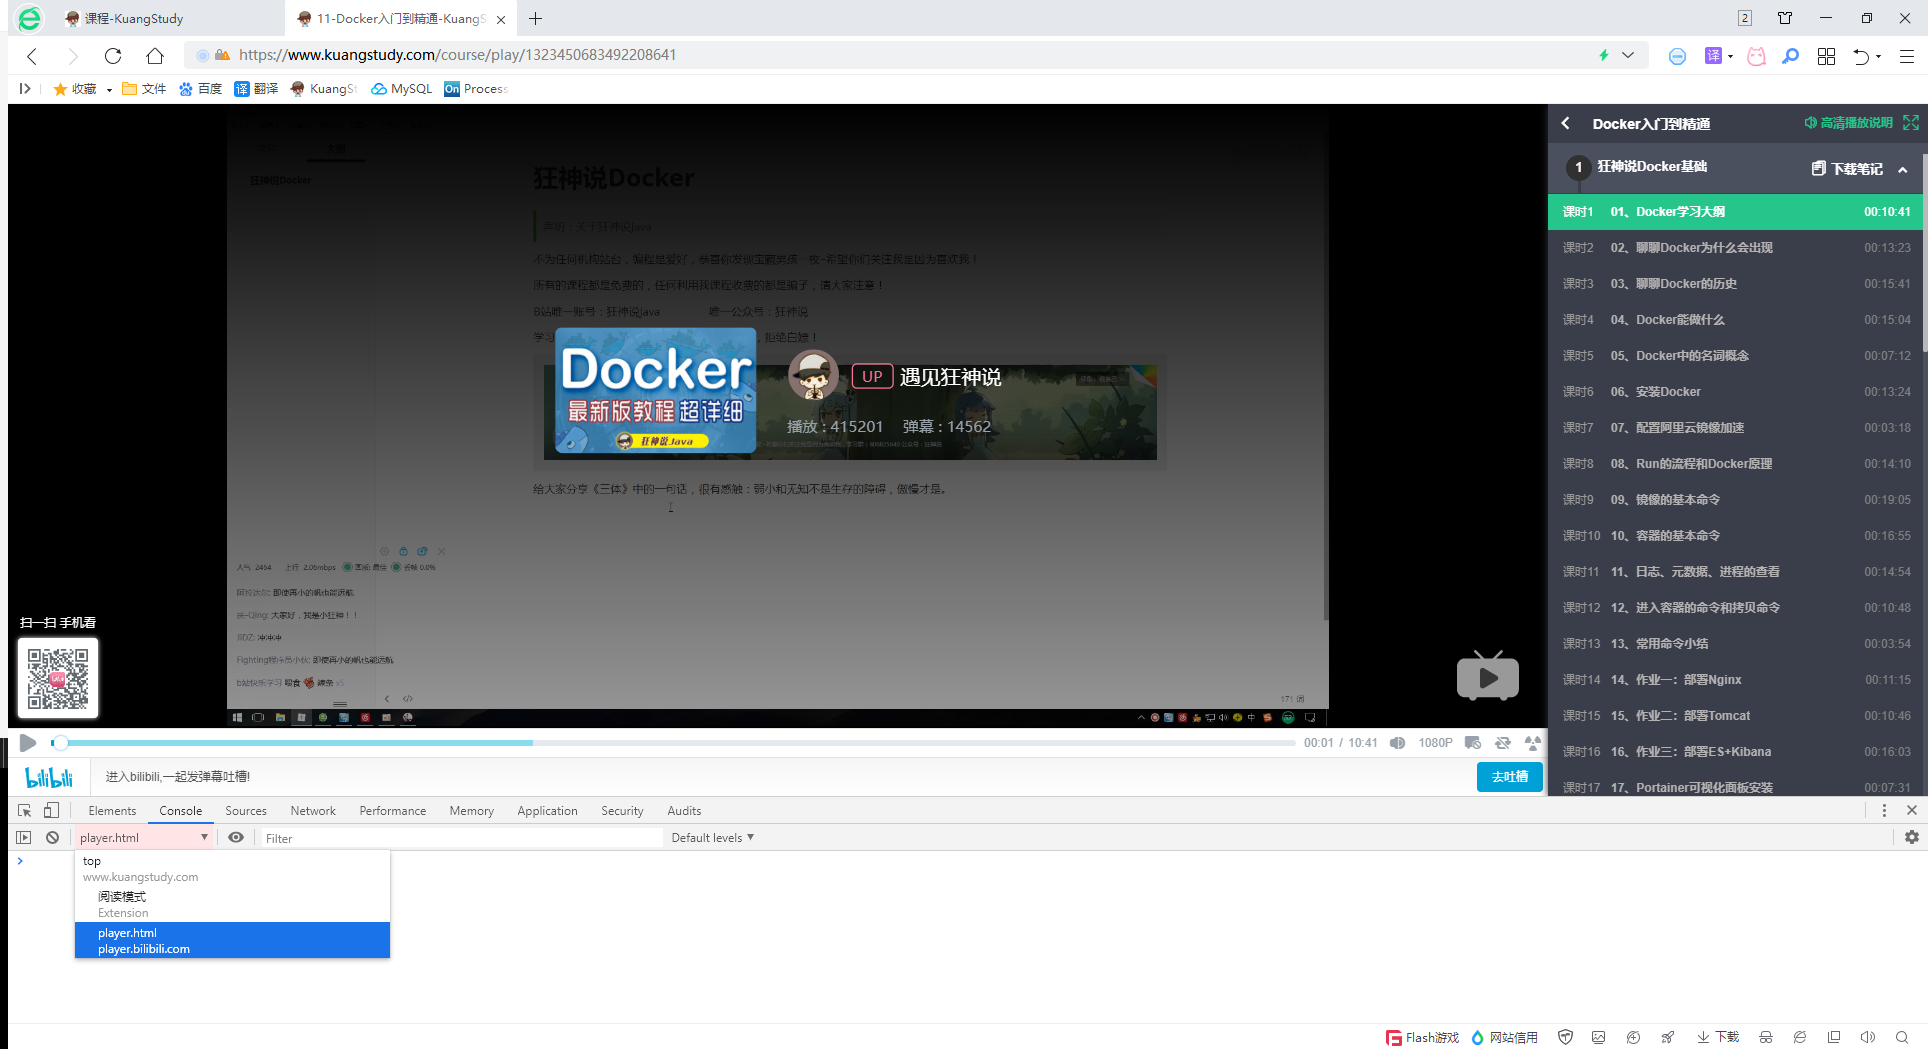The width and height of the screenshot is (1928, 1049).
Task: Switch to the Memory tab
Action: pyautogui.click(x=472, y=811)
